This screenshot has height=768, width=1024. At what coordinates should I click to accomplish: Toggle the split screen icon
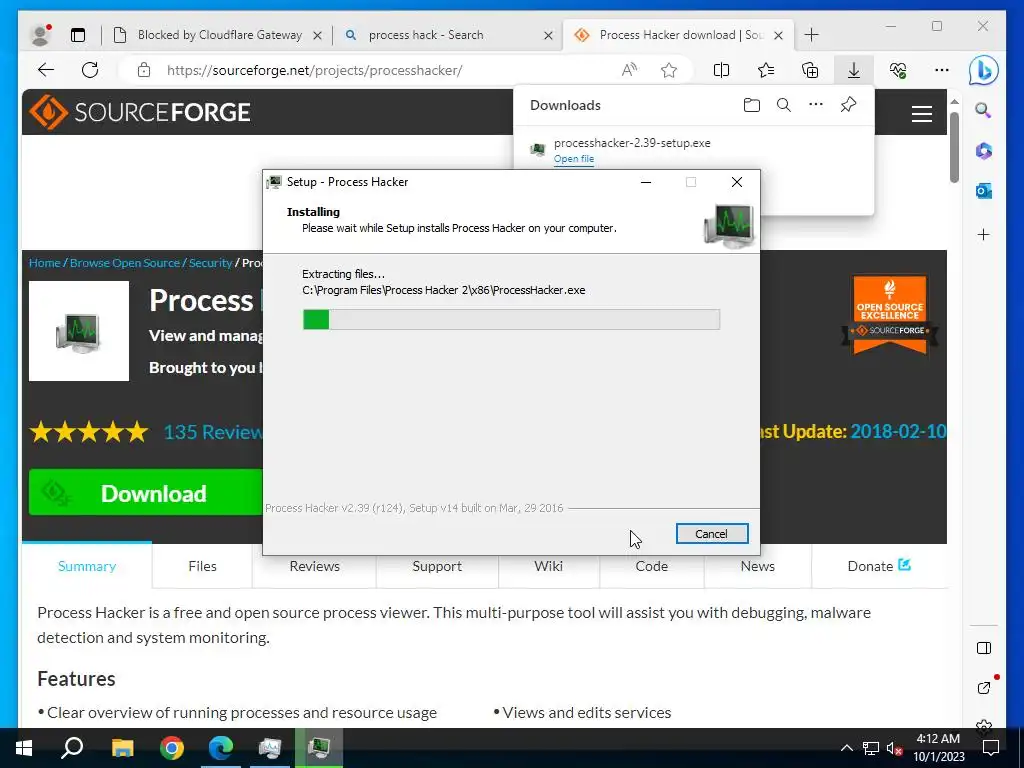(x=722, y=70)
